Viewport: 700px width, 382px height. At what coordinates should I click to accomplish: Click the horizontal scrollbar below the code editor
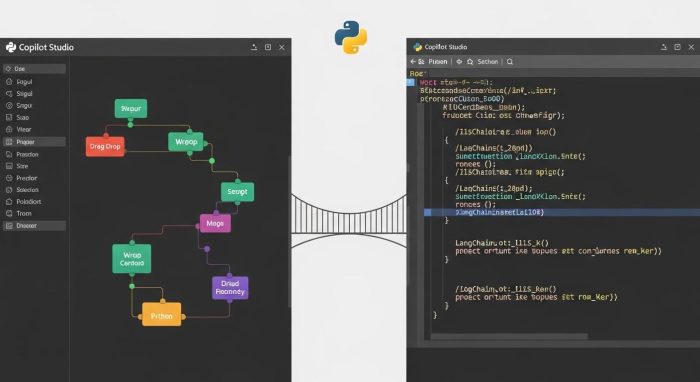509,336
